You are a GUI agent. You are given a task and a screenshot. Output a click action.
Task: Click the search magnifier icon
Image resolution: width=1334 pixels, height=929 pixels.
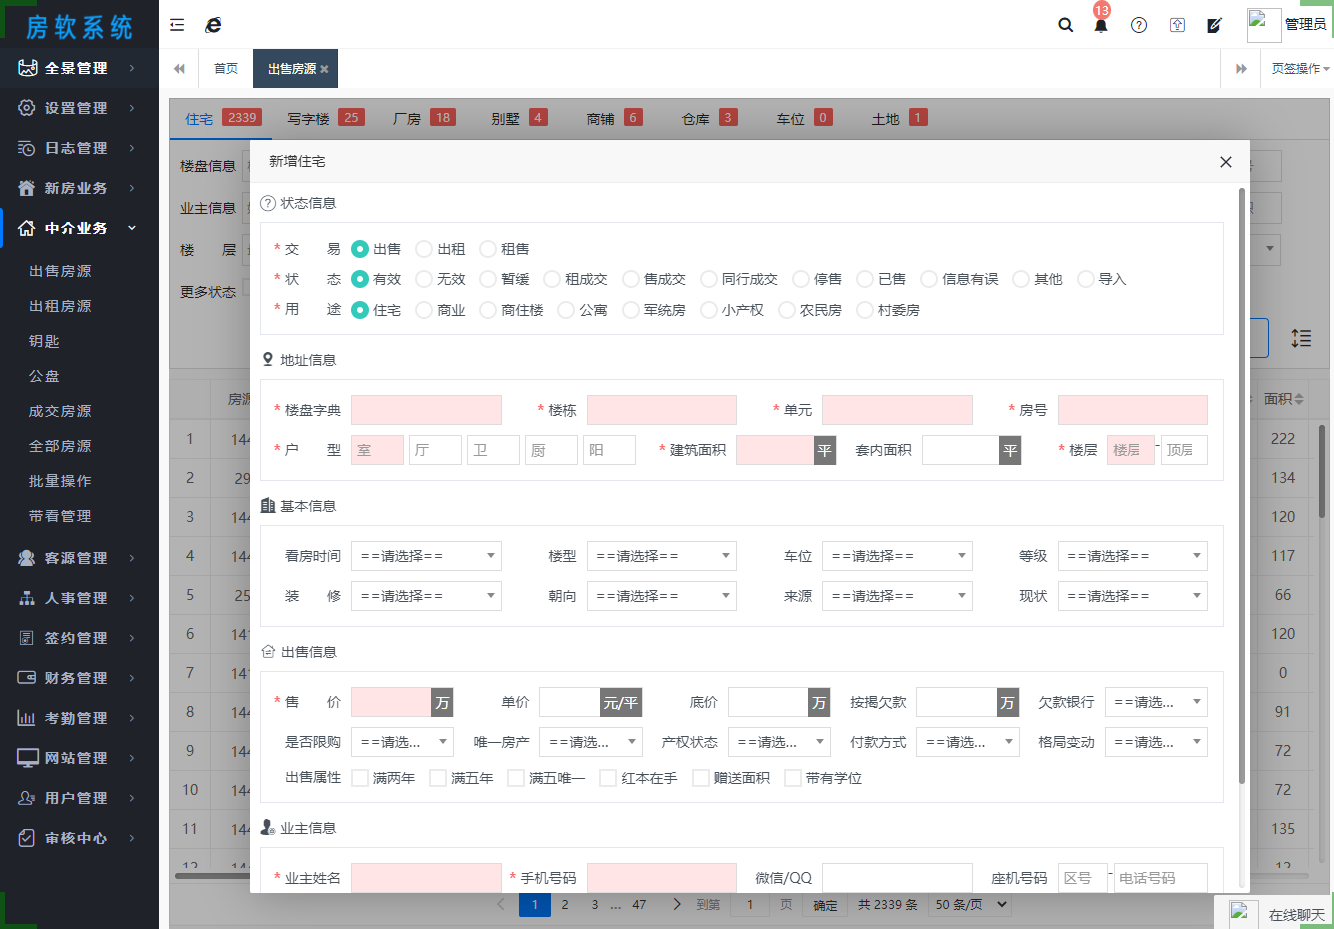pyautogui.click(x=1066, y=25)
